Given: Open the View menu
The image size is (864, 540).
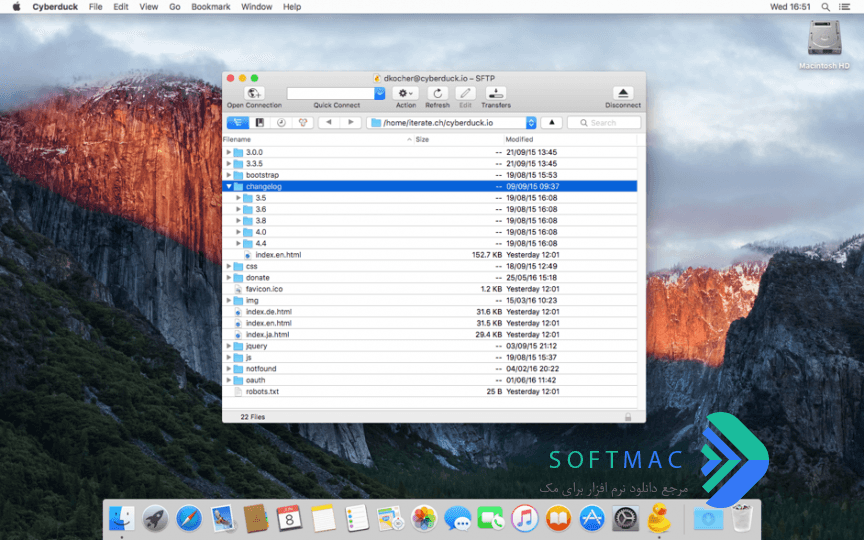Looking at the screenshot, I should (x=148, y=7).
